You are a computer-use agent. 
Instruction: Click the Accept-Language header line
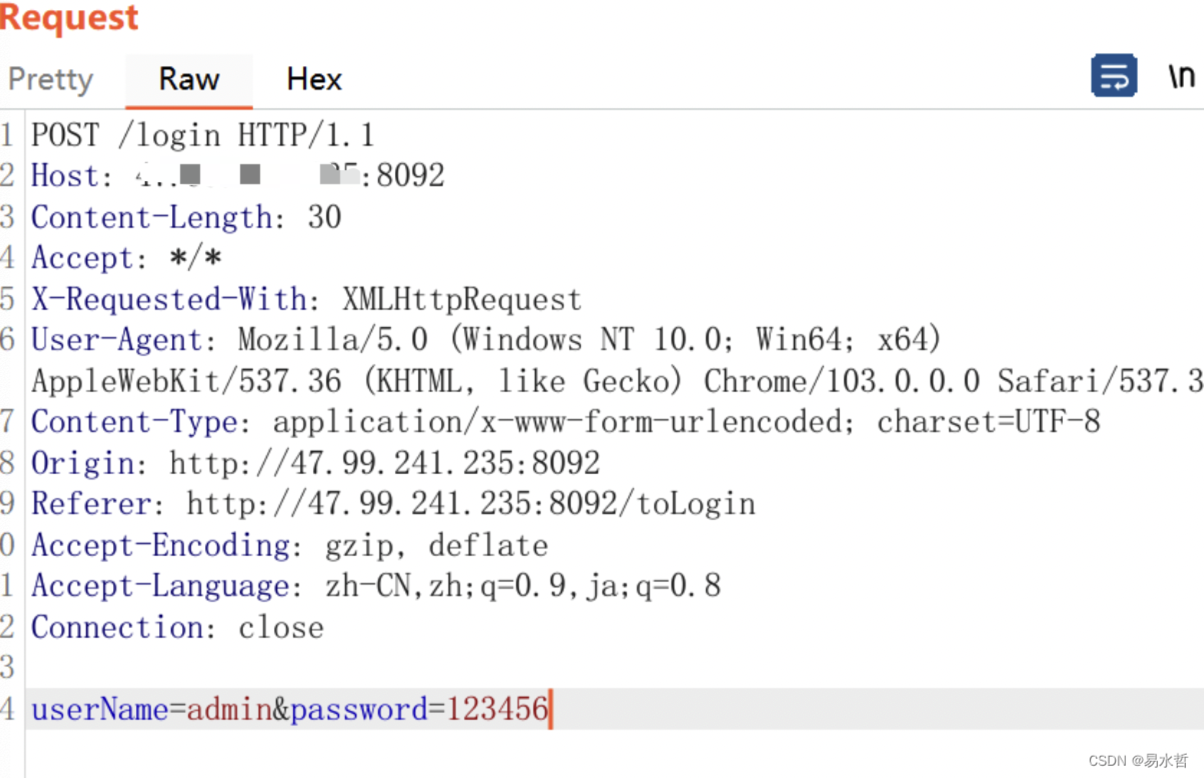(x=376, y=586)
